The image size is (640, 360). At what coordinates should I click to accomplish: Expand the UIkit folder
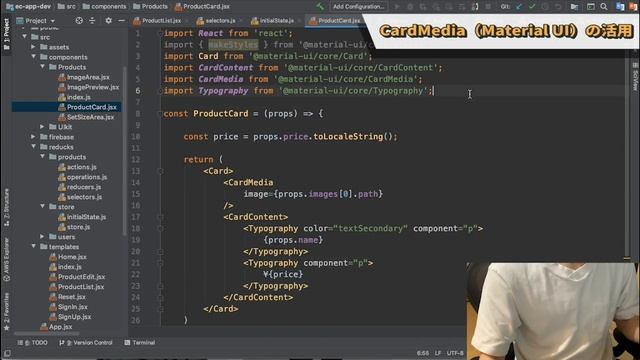[x=43, y=127]
